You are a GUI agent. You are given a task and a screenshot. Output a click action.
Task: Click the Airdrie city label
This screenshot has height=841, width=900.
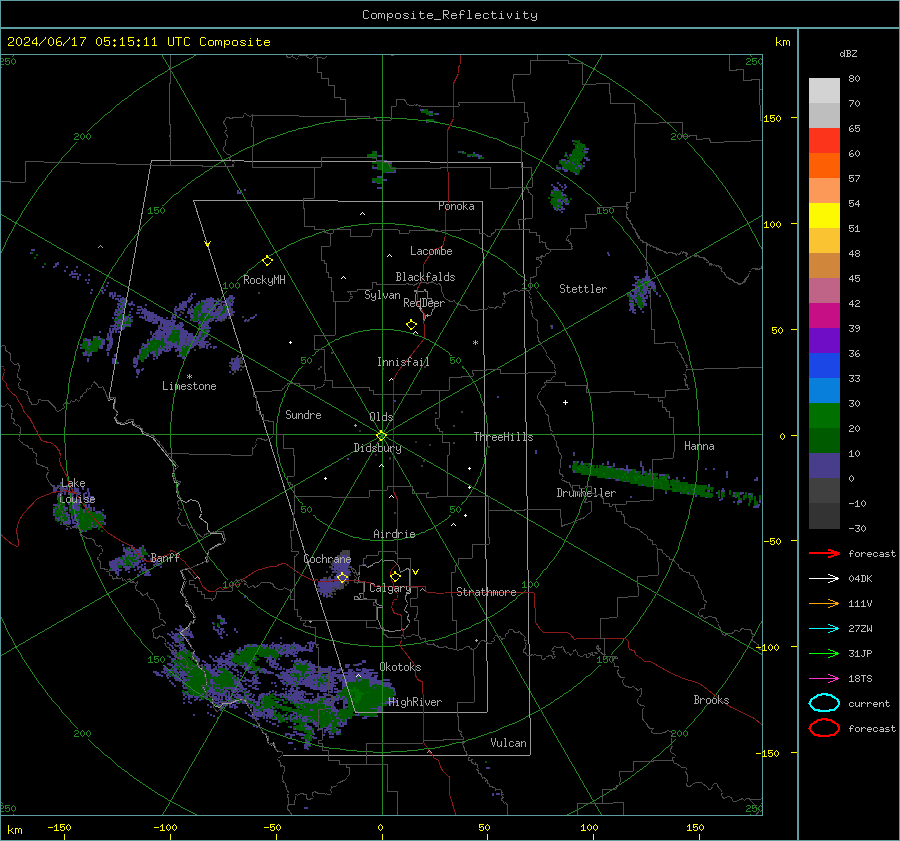click(x=394, y=534)
